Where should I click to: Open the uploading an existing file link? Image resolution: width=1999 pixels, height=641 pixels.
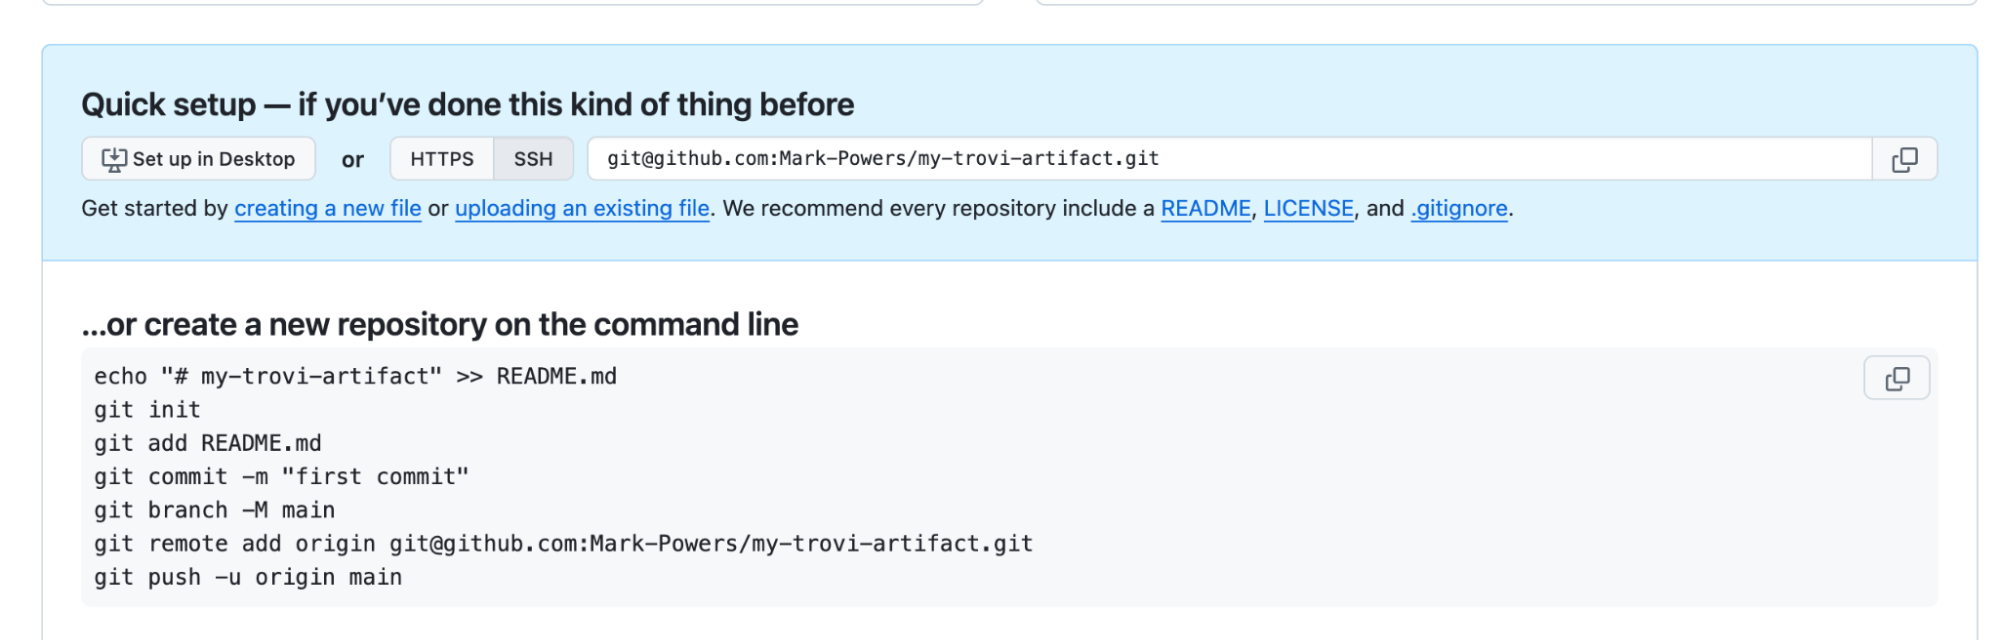coord(582,209)
